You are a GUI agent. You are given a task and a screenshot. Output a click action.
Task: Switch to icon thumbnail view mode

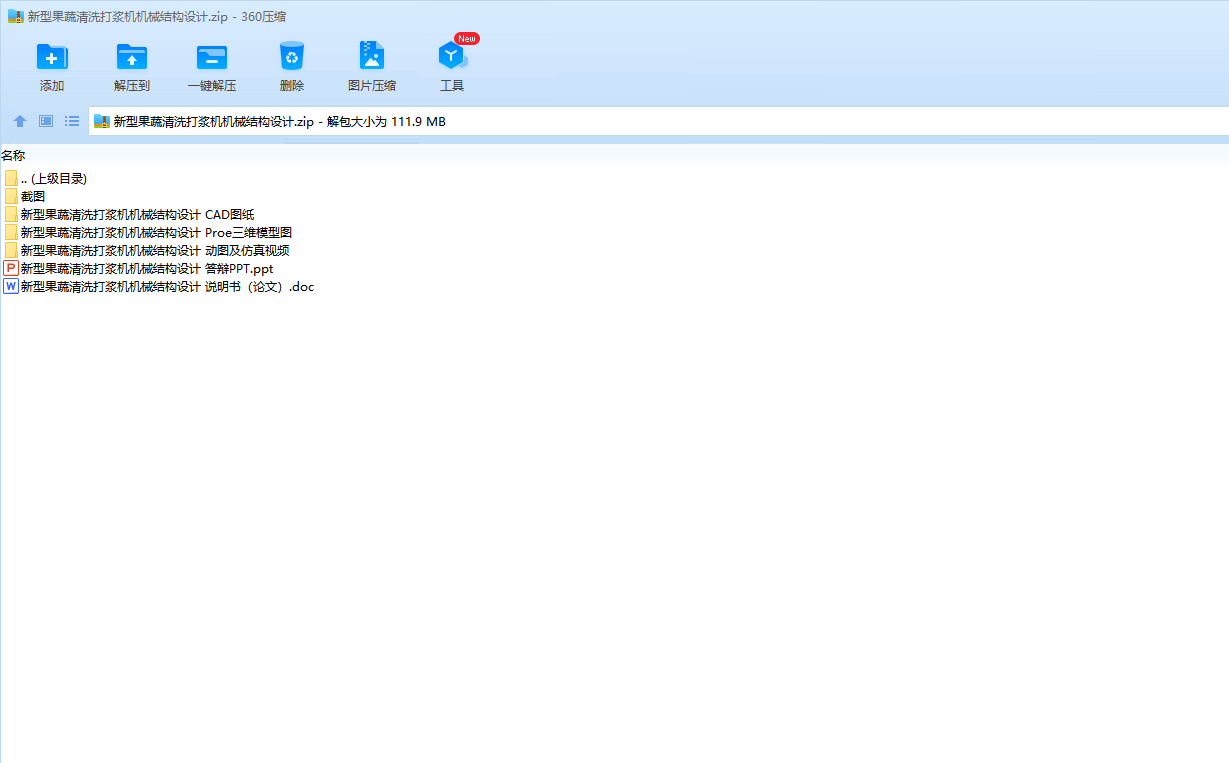(46, 121)
